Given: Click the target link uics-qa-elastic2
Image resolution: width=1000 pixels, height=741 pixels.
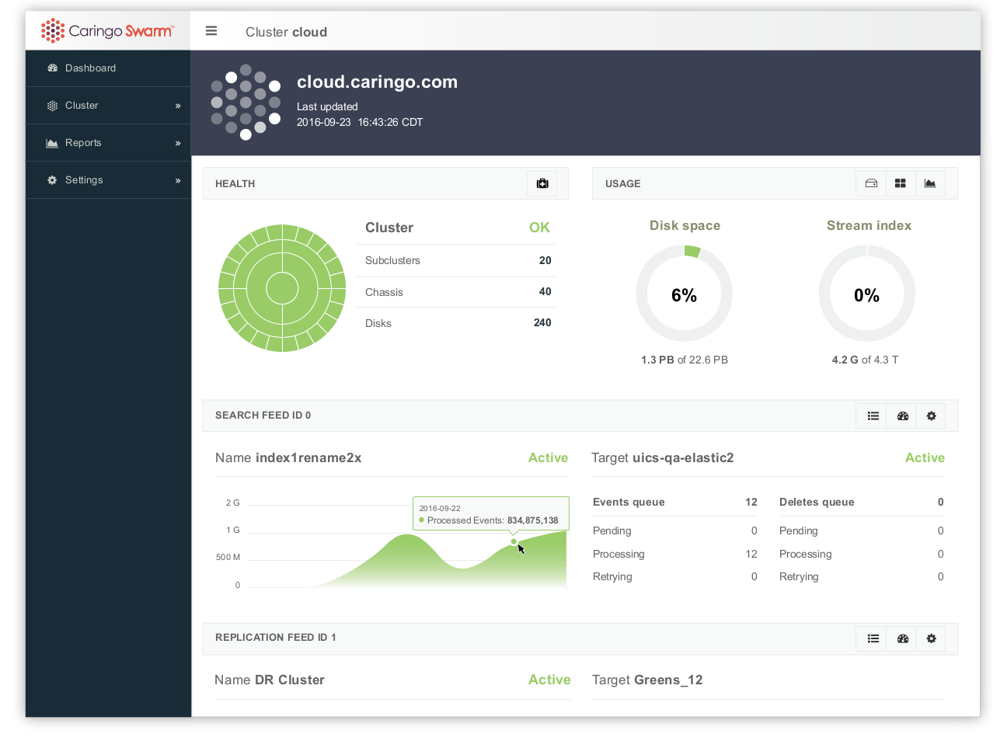Looking at the screenshot, I should (x=682, y=457).
